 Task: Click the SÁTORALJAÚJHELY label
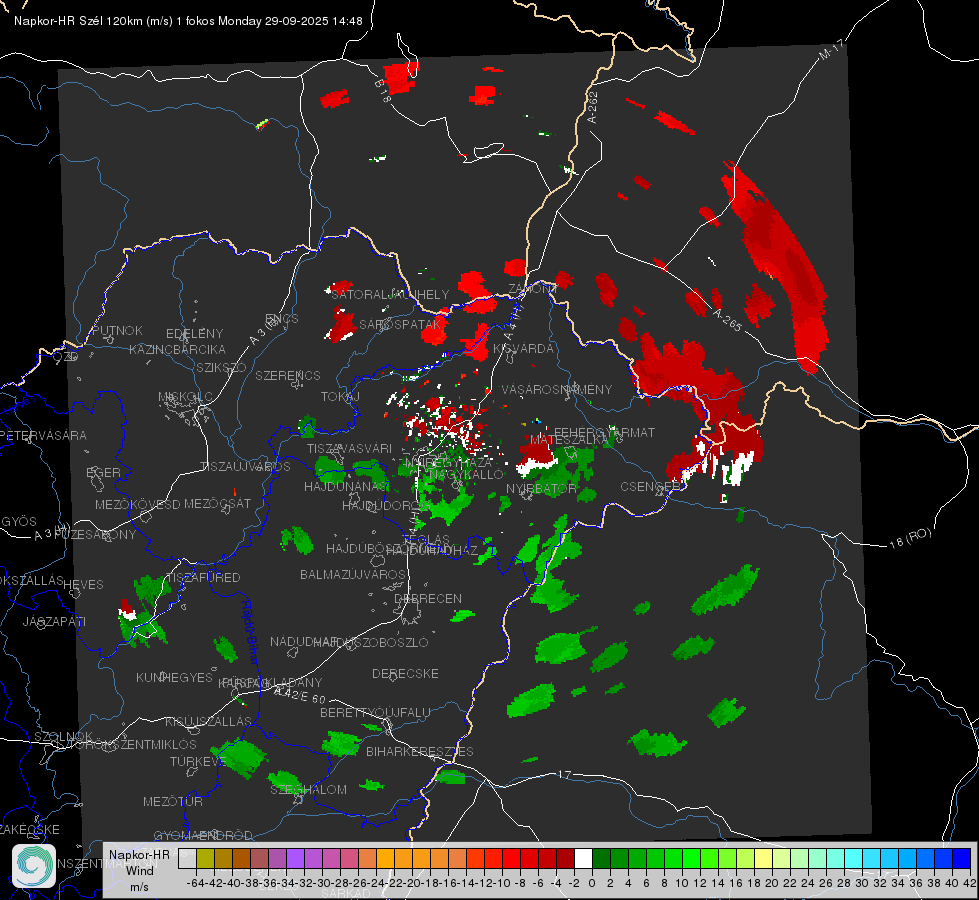tap(390, 295)
